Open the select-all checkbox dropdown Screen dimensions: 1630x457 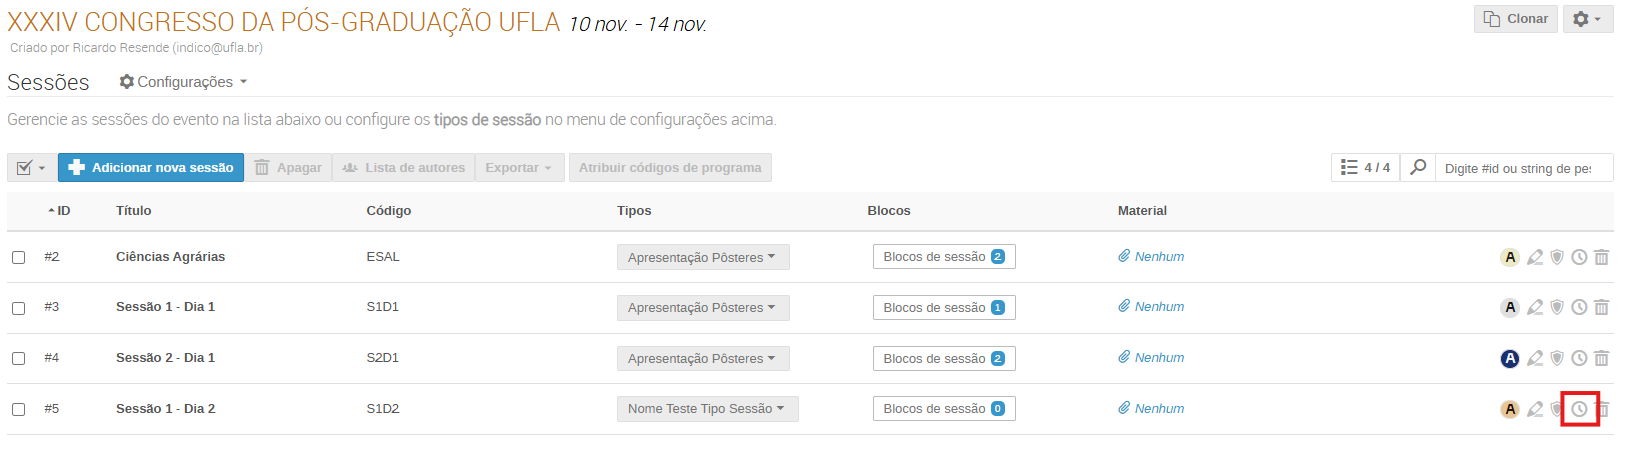[x=32, y=168]
